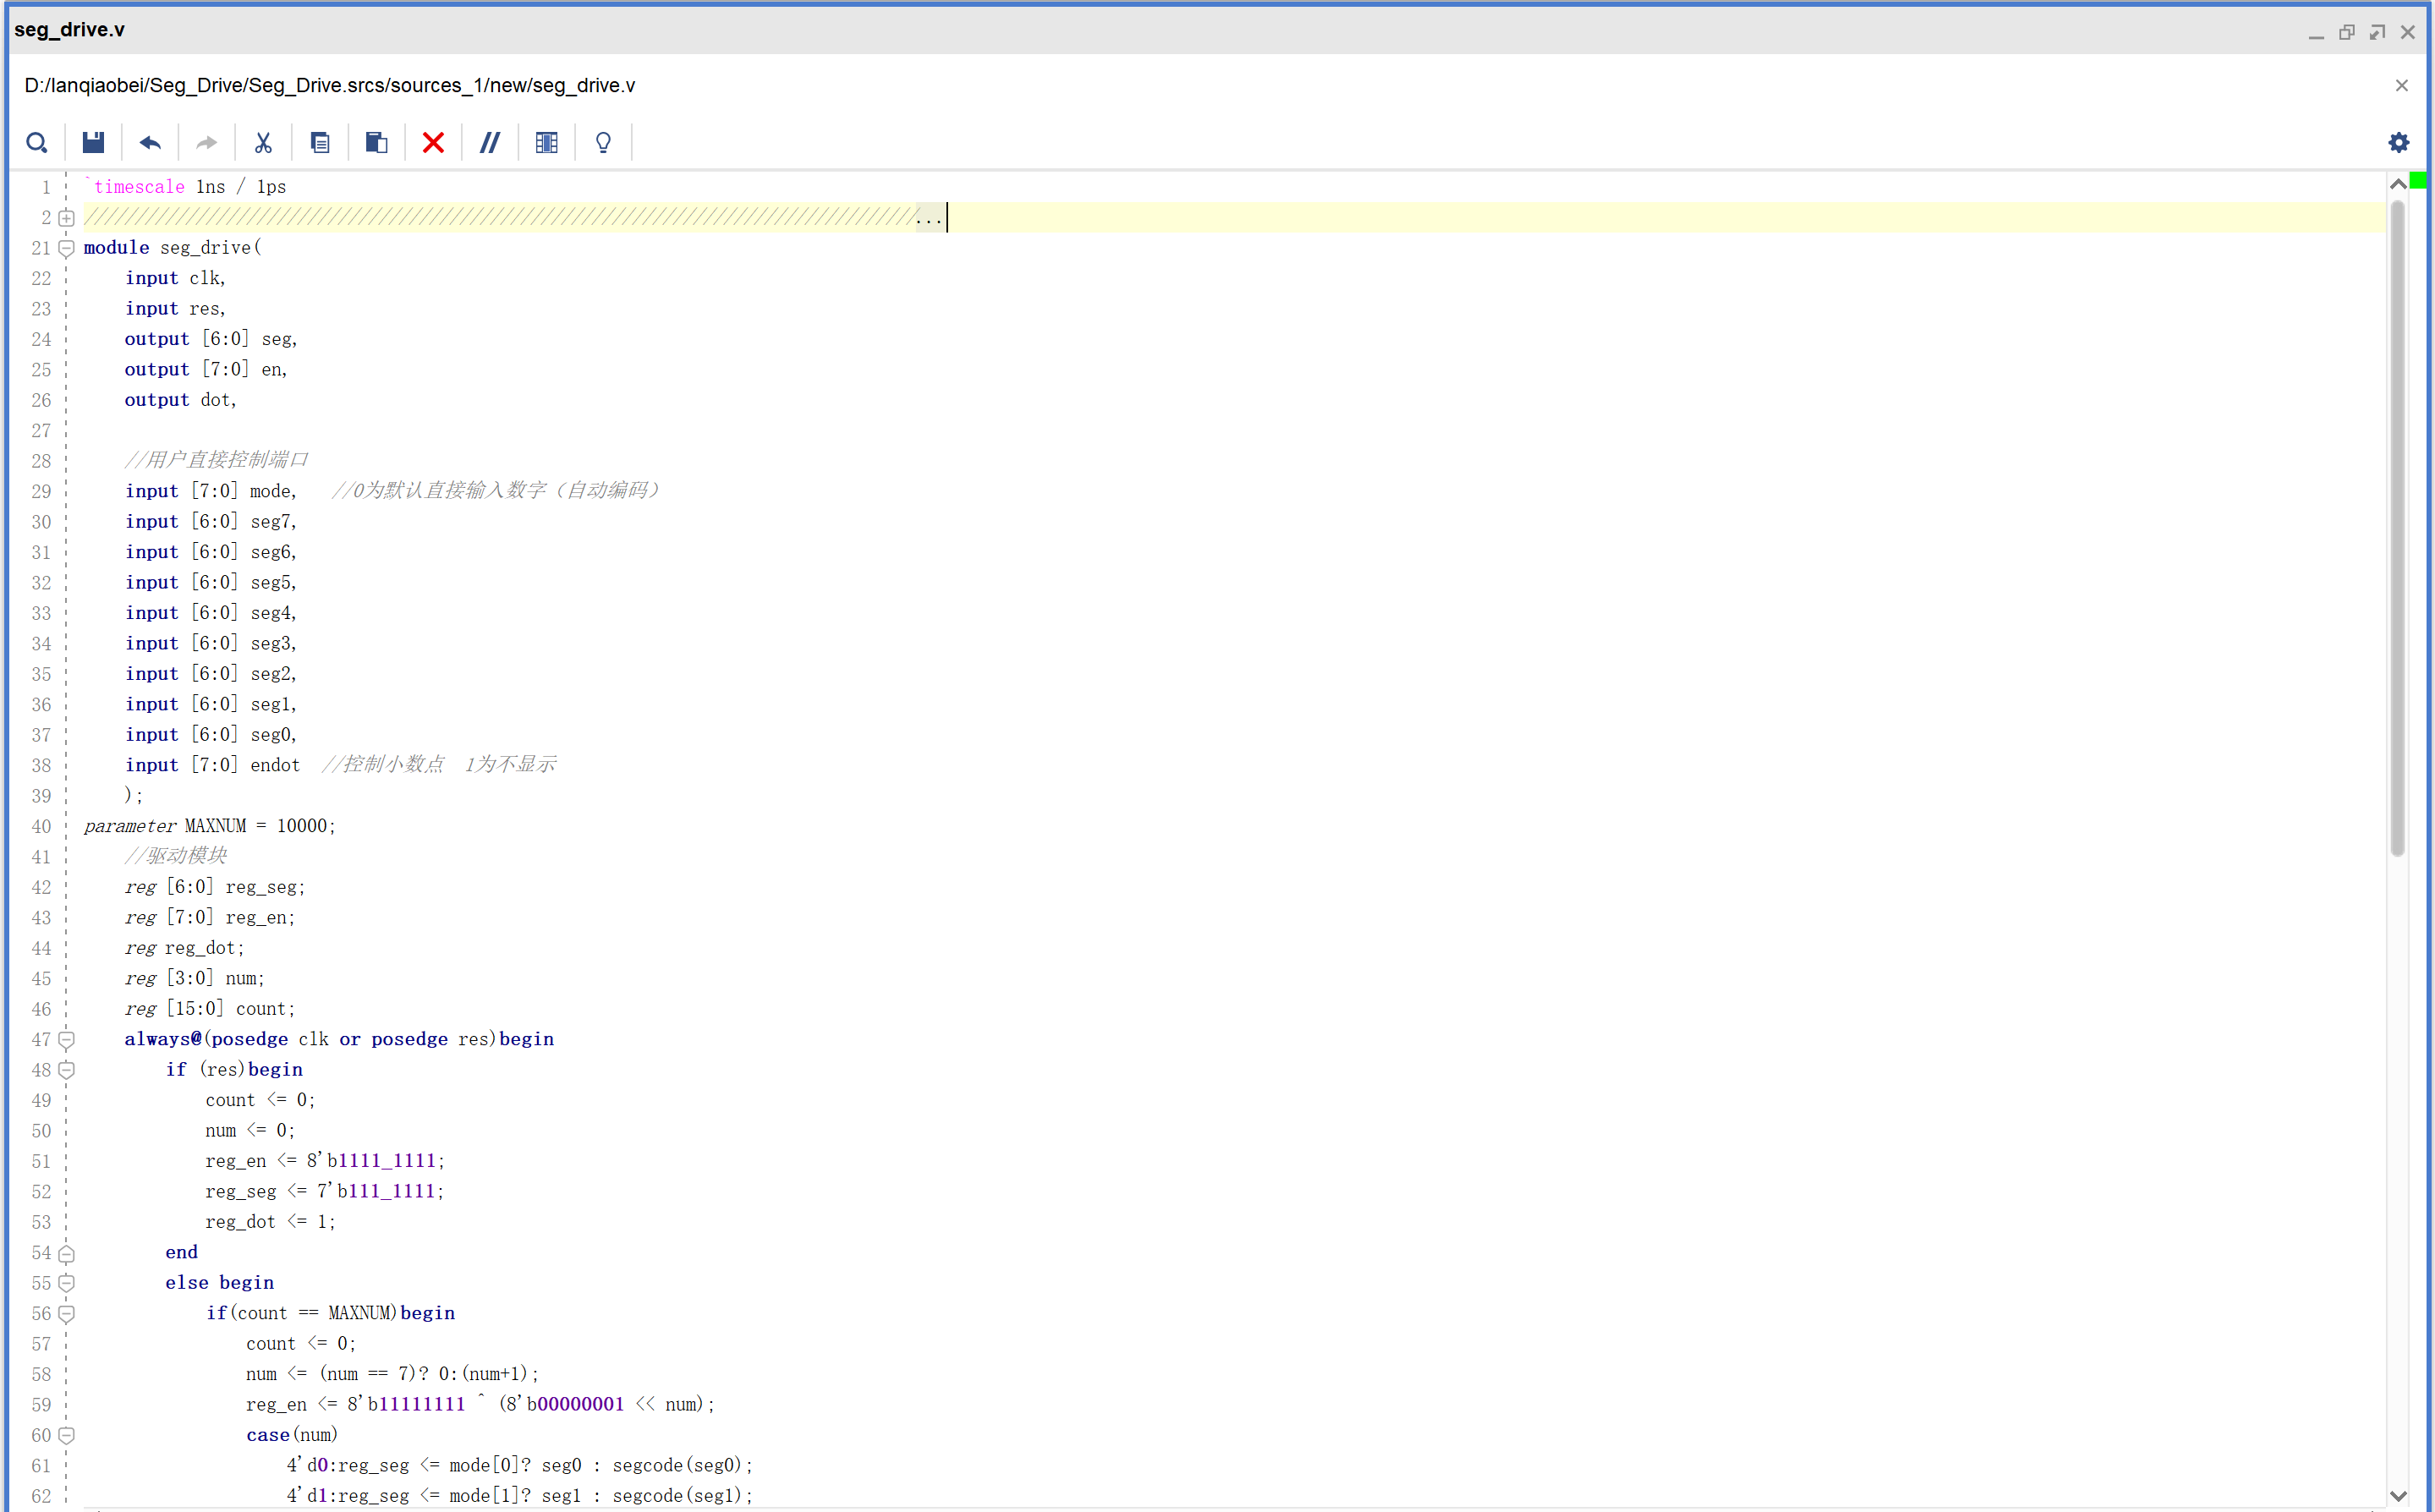This screenshot has width=2435, height=1512.
Task: Click the Copy icon in toolbar
Action: 320,143
